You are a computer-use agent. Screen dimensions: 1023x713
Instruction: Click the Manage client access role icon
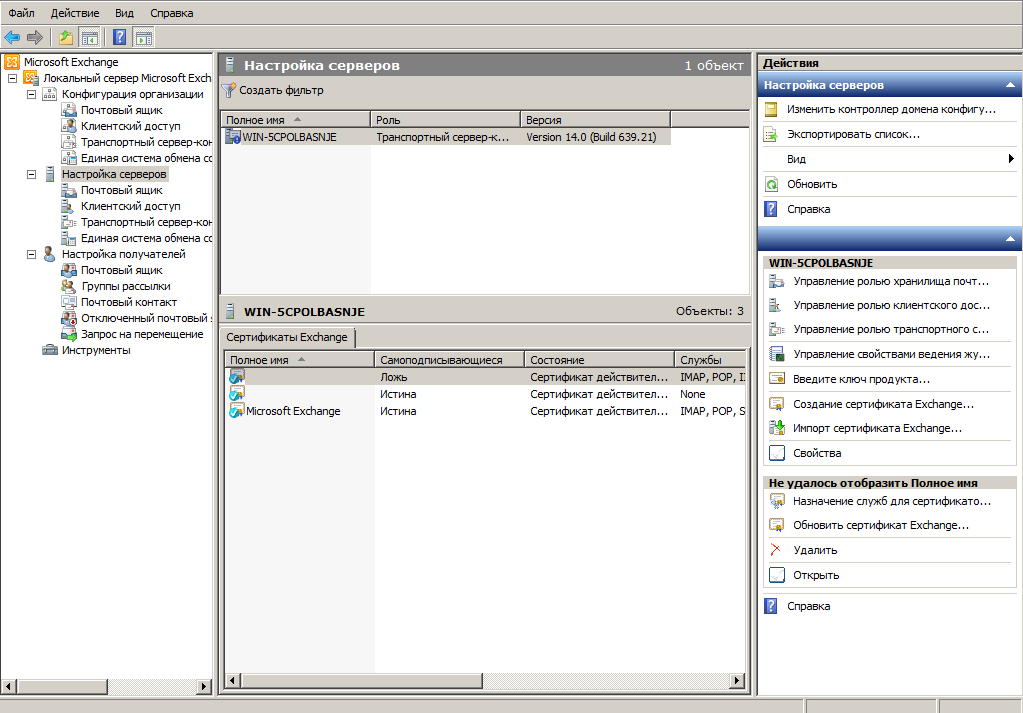tap(776, 305)
